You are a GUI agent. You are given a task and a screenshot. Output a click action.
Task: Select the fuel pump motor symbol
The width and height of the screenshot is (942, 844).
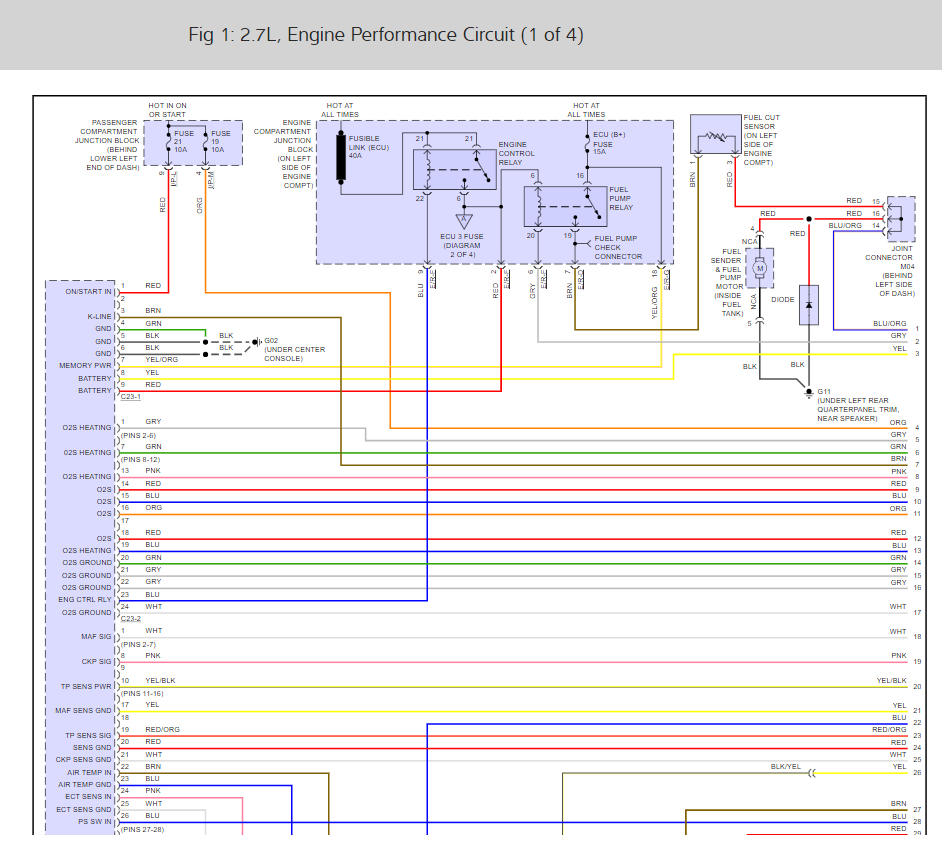pos(759,267)
